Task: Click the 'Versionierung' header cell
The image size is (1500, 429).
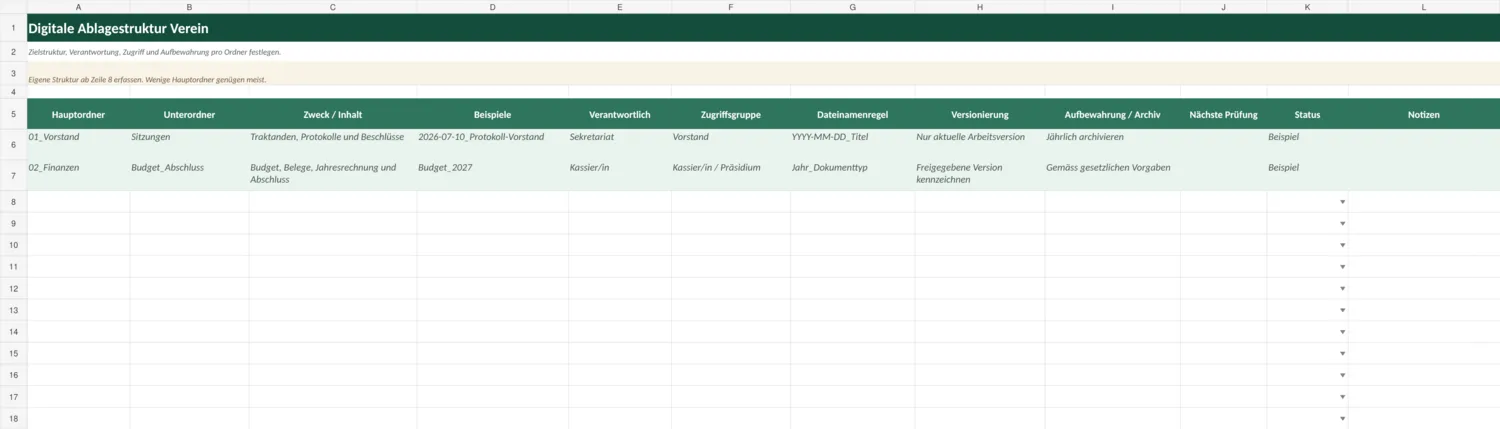Action: coord(980,115)
